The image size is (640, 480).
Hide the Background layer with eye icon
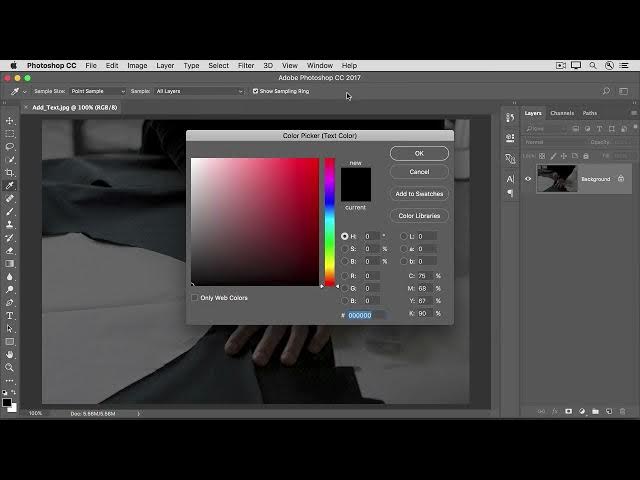528,179
